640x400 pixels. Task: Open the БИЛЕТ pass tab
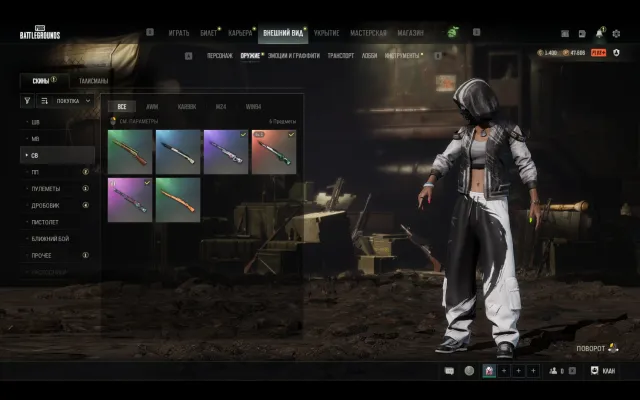(209, 33)
